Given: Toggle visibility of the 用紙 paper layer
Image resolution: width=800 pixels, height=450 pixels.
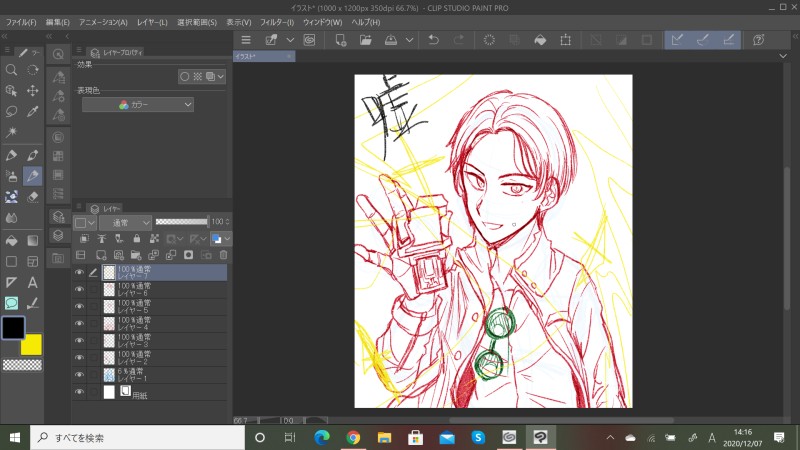Looking at the screenshot, I should 79,392.
